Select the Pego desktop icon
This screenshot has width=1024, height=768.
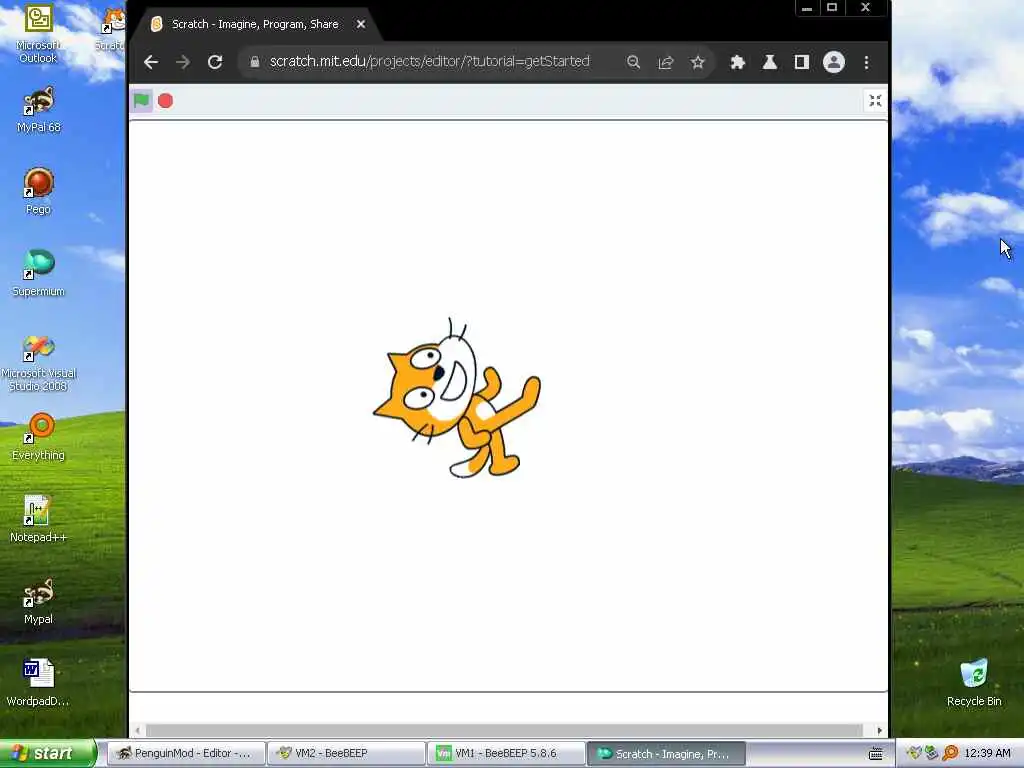pos(39,191)
